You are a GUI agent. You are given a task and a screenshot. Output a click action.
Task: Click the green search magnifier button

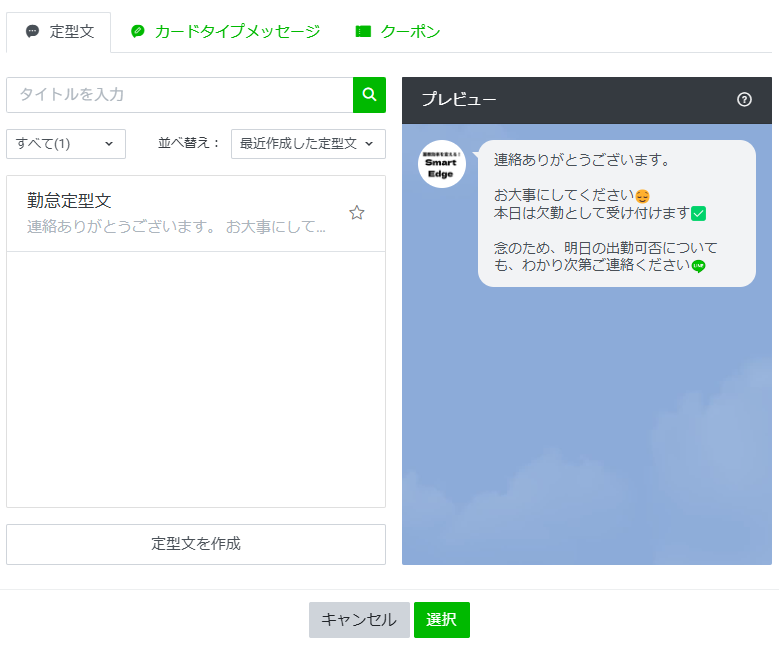click(369, 95)
